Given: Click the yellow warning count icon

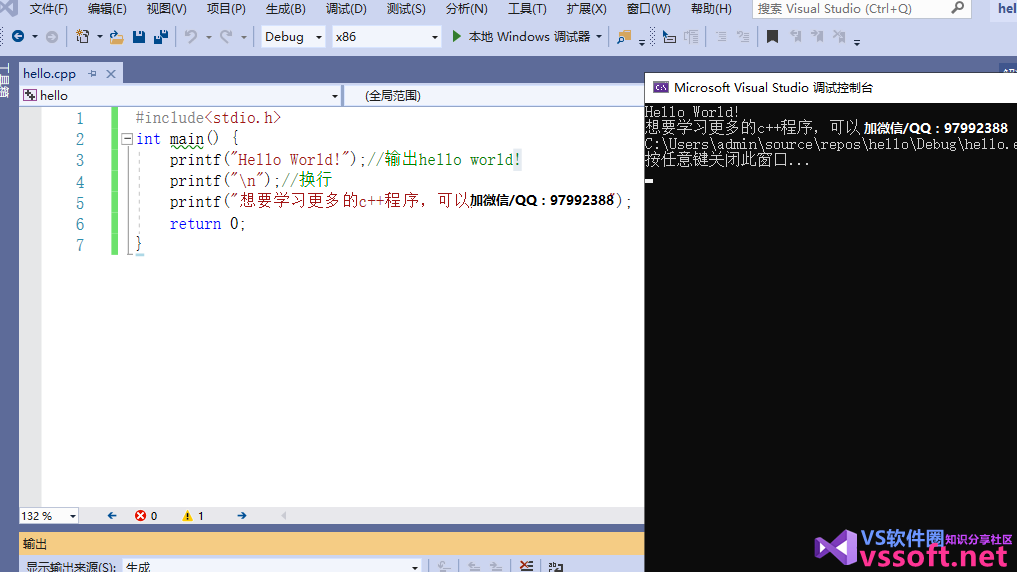Looking at the screenshot, I should coord(187,516).
